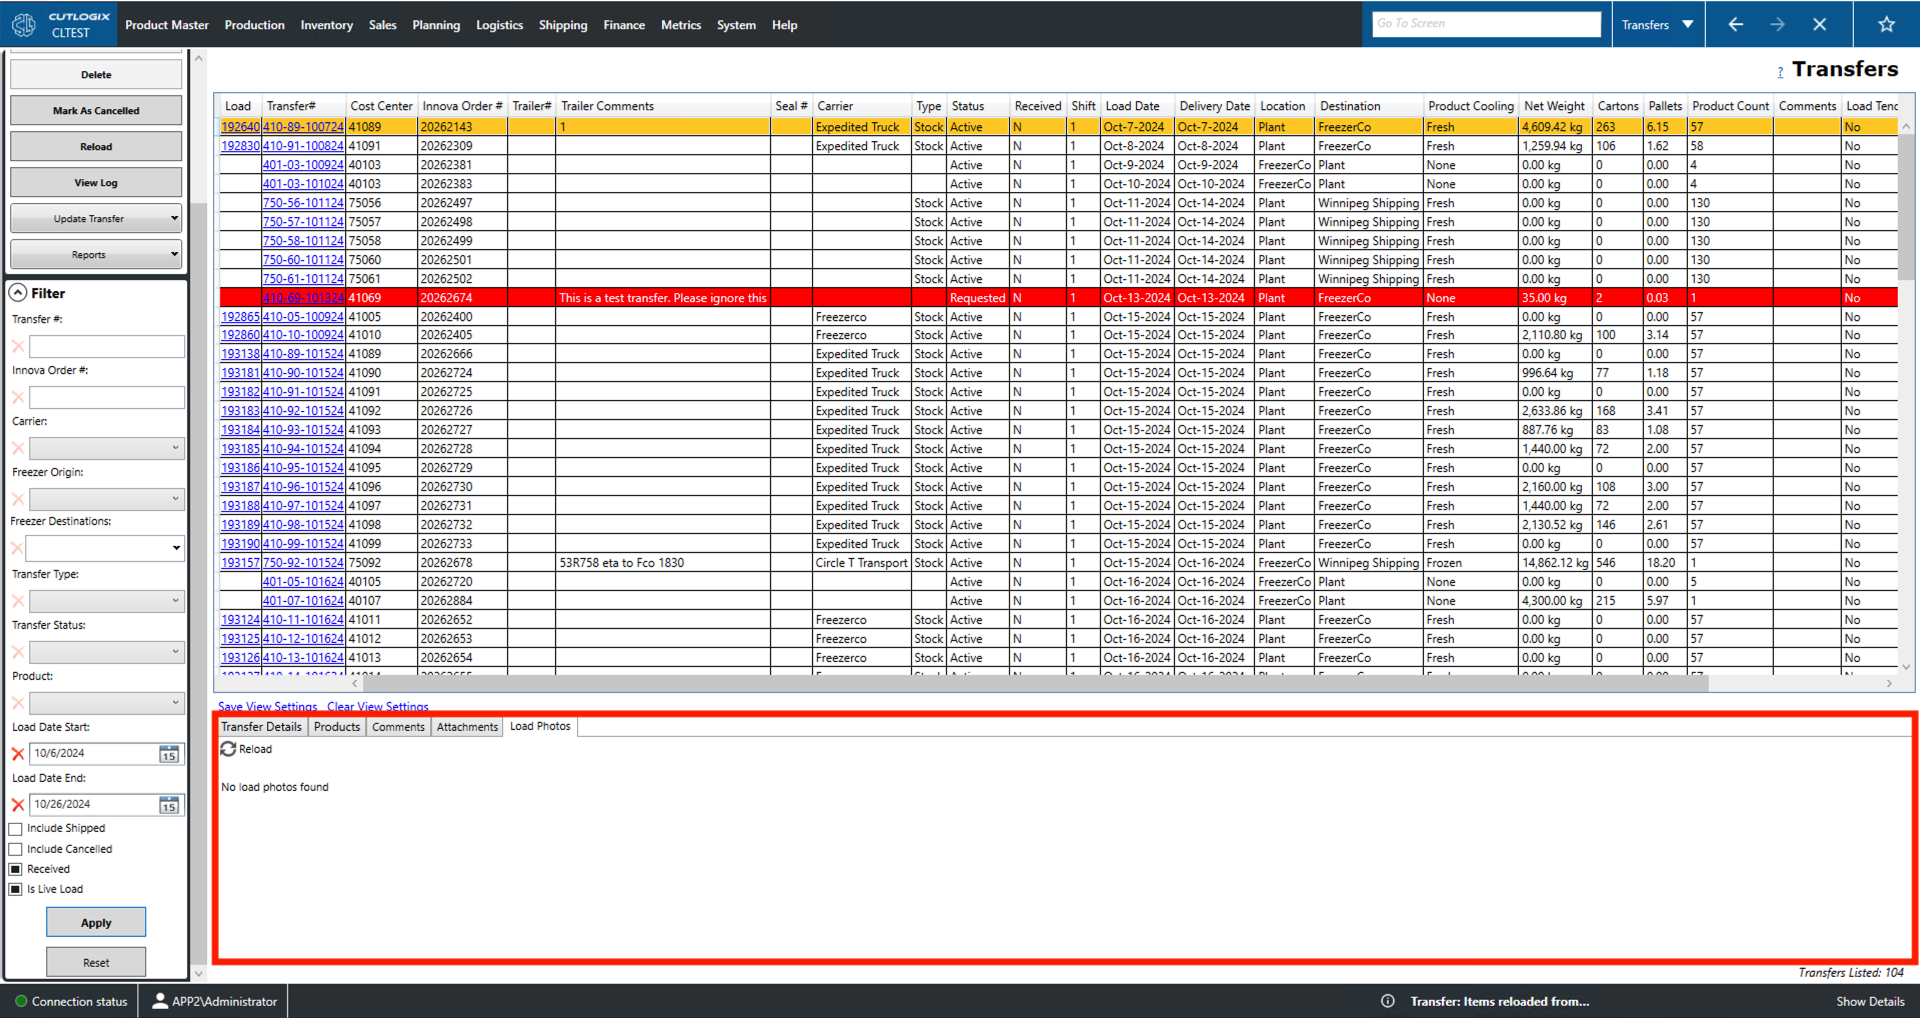Viewport: 1920px width, 1018px height.
Task: Click inside the Go To Screen search field
Action: [x=1486, y=23]
